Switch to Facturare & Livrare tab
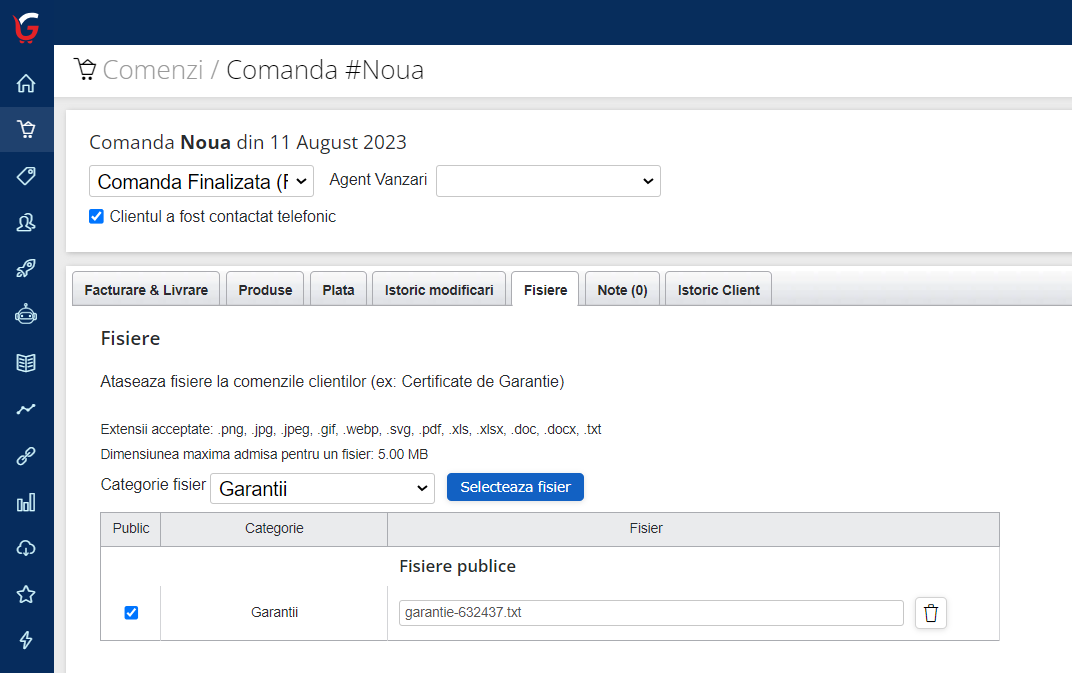 point(146,290)
